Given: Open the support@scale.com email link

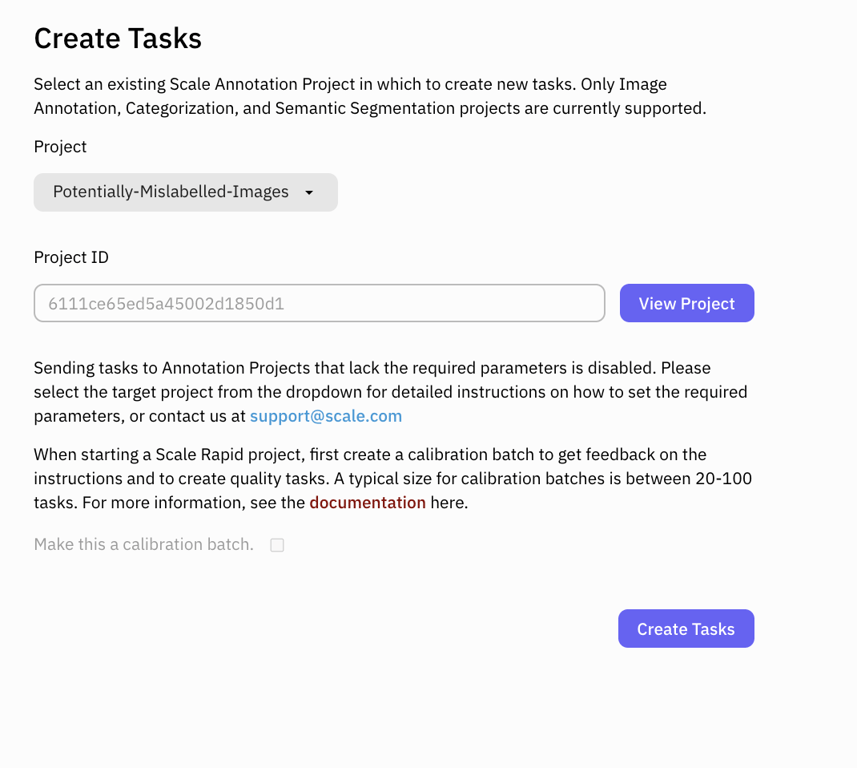Looking at the screenshot, I should pos(326,416).
